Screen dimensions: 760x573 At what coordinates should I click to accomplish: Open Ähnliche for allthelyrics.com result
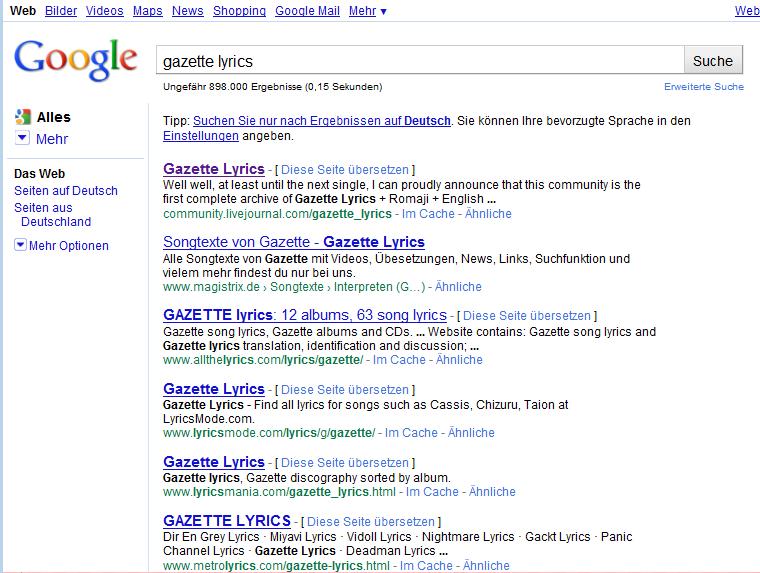pyautogui.click(x=459, y=360)
